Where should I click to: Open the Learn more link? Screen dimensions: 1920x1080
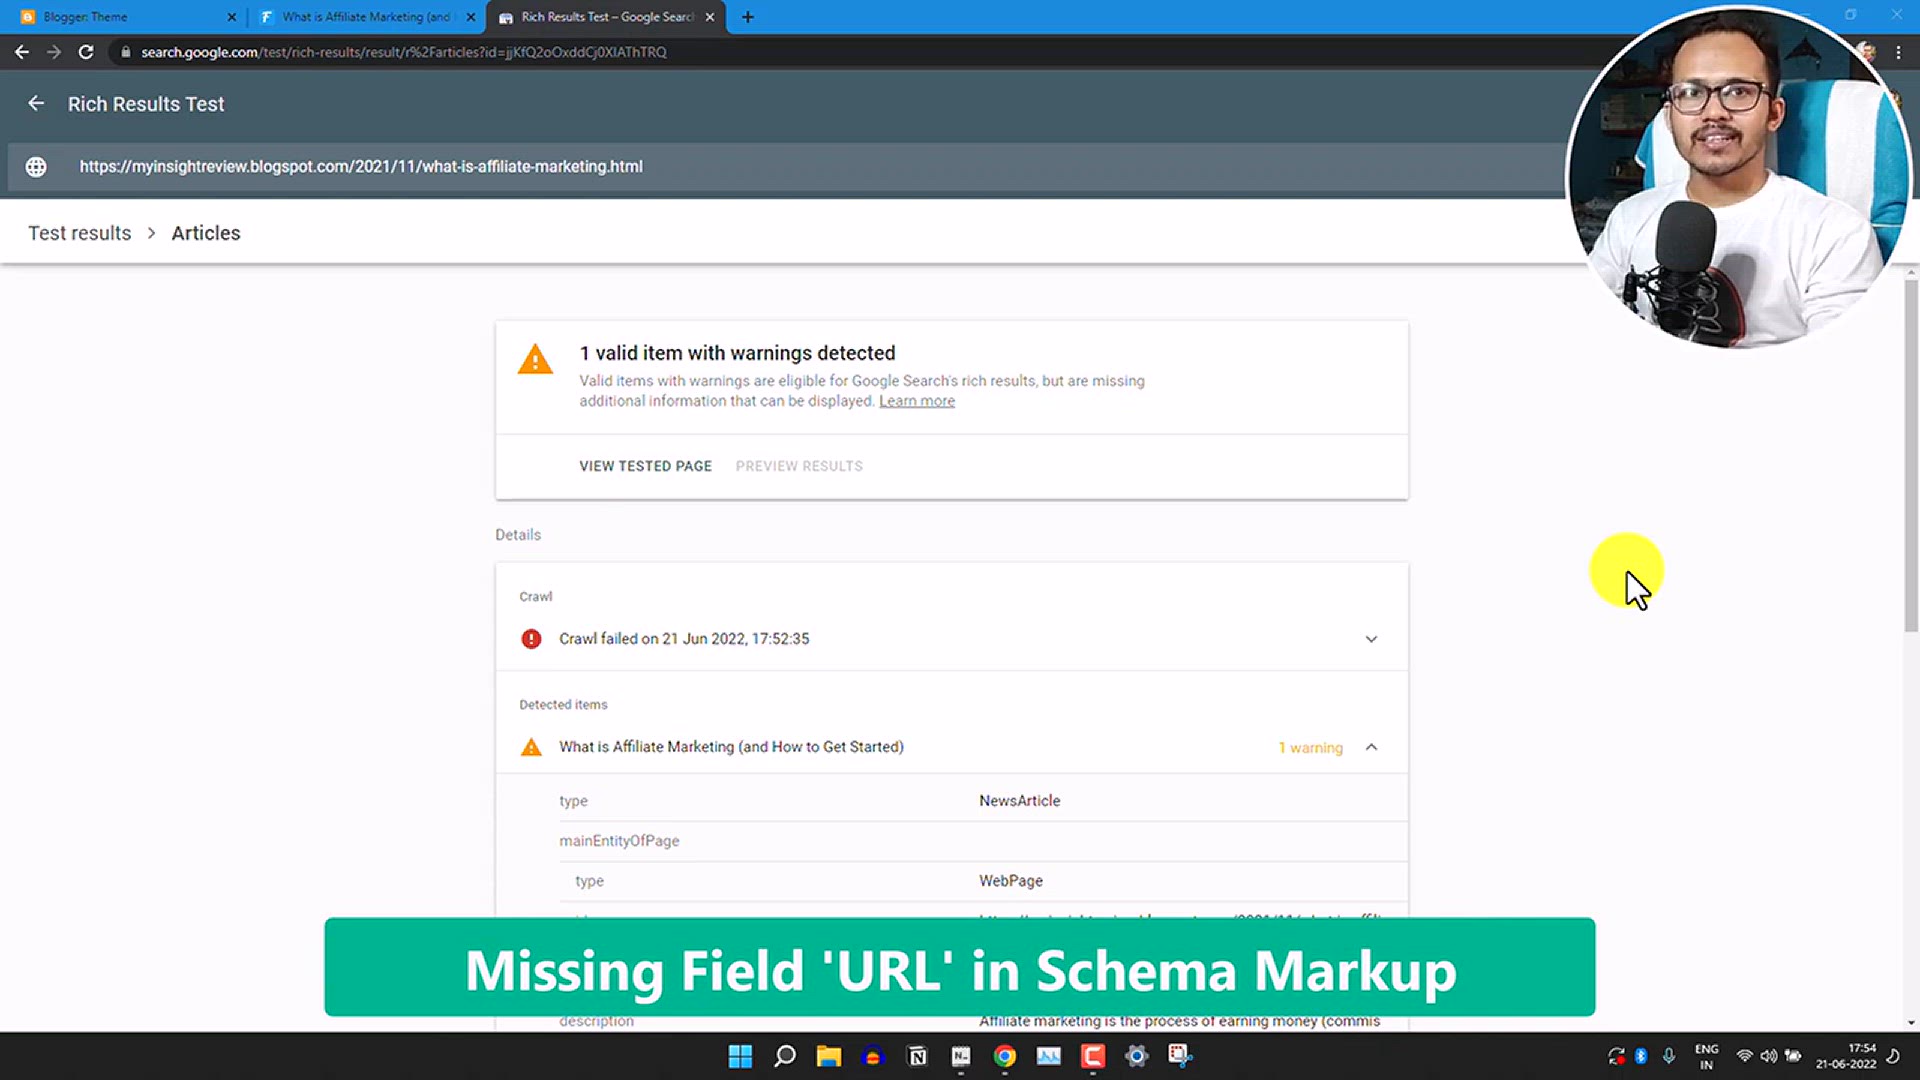pyautogui.click(x=917, y=401)
